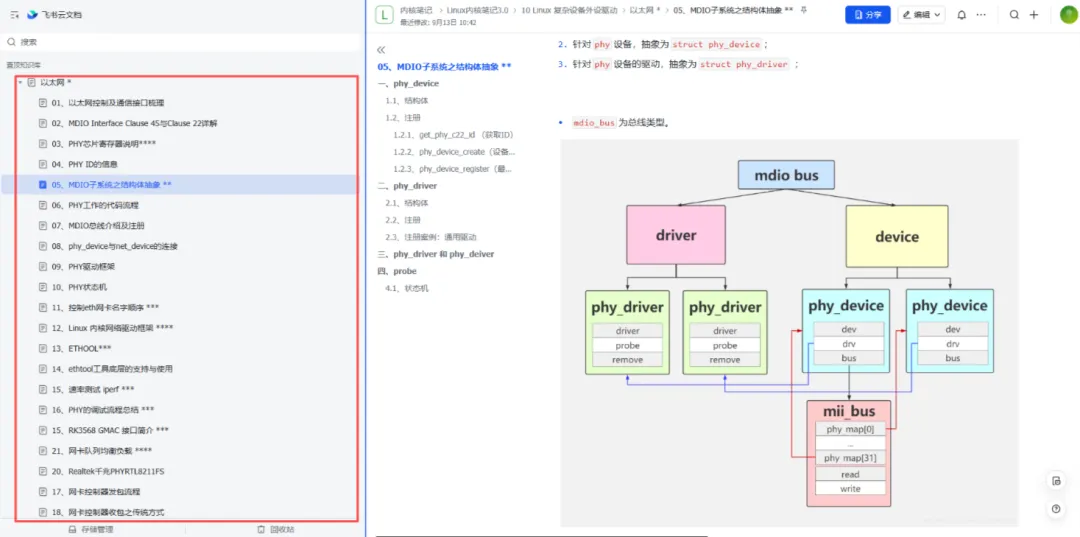
Task: Create new document with plus icon
Action: coord(1034,14)
